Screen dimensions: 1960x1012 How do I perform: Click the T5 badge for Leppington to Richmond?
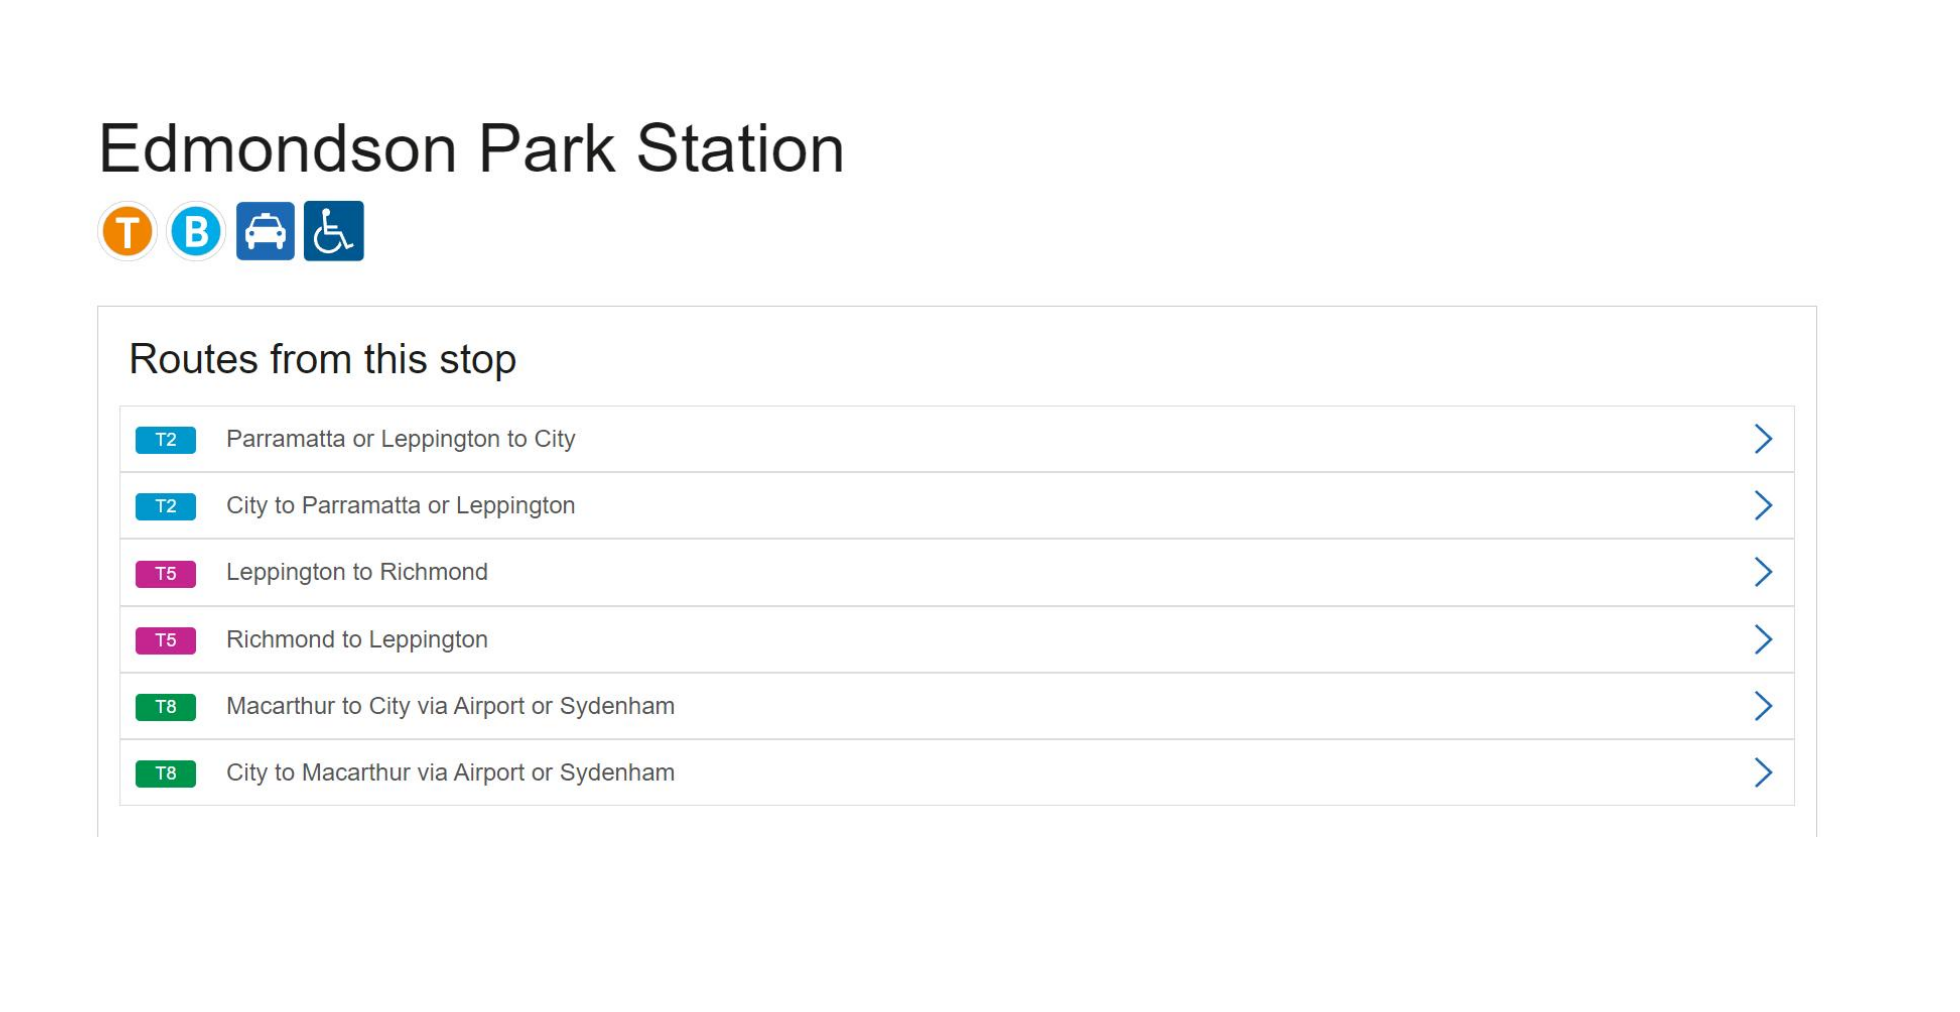pyautogui.click(x=166, y=574)
